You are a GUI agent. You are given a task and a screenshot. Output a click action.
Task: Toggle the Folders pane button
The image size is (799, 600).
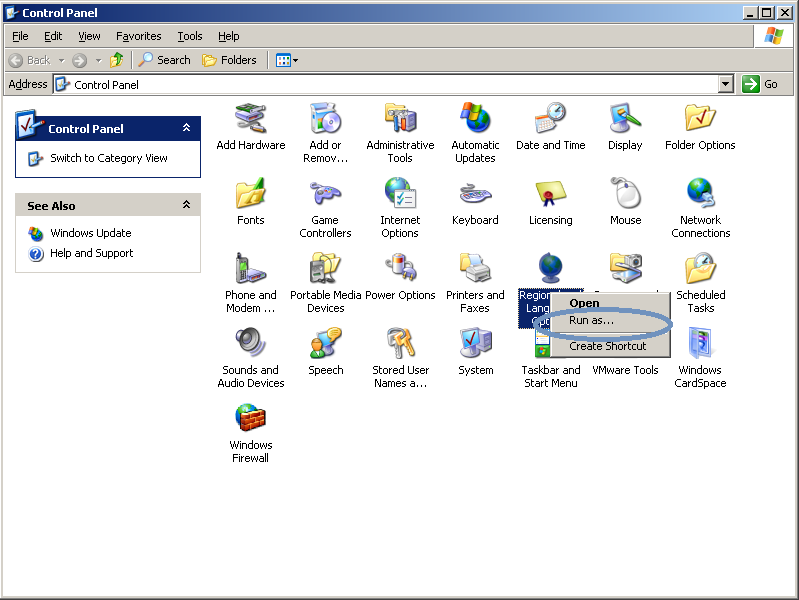pyautogui.click(x=229, y=60)
